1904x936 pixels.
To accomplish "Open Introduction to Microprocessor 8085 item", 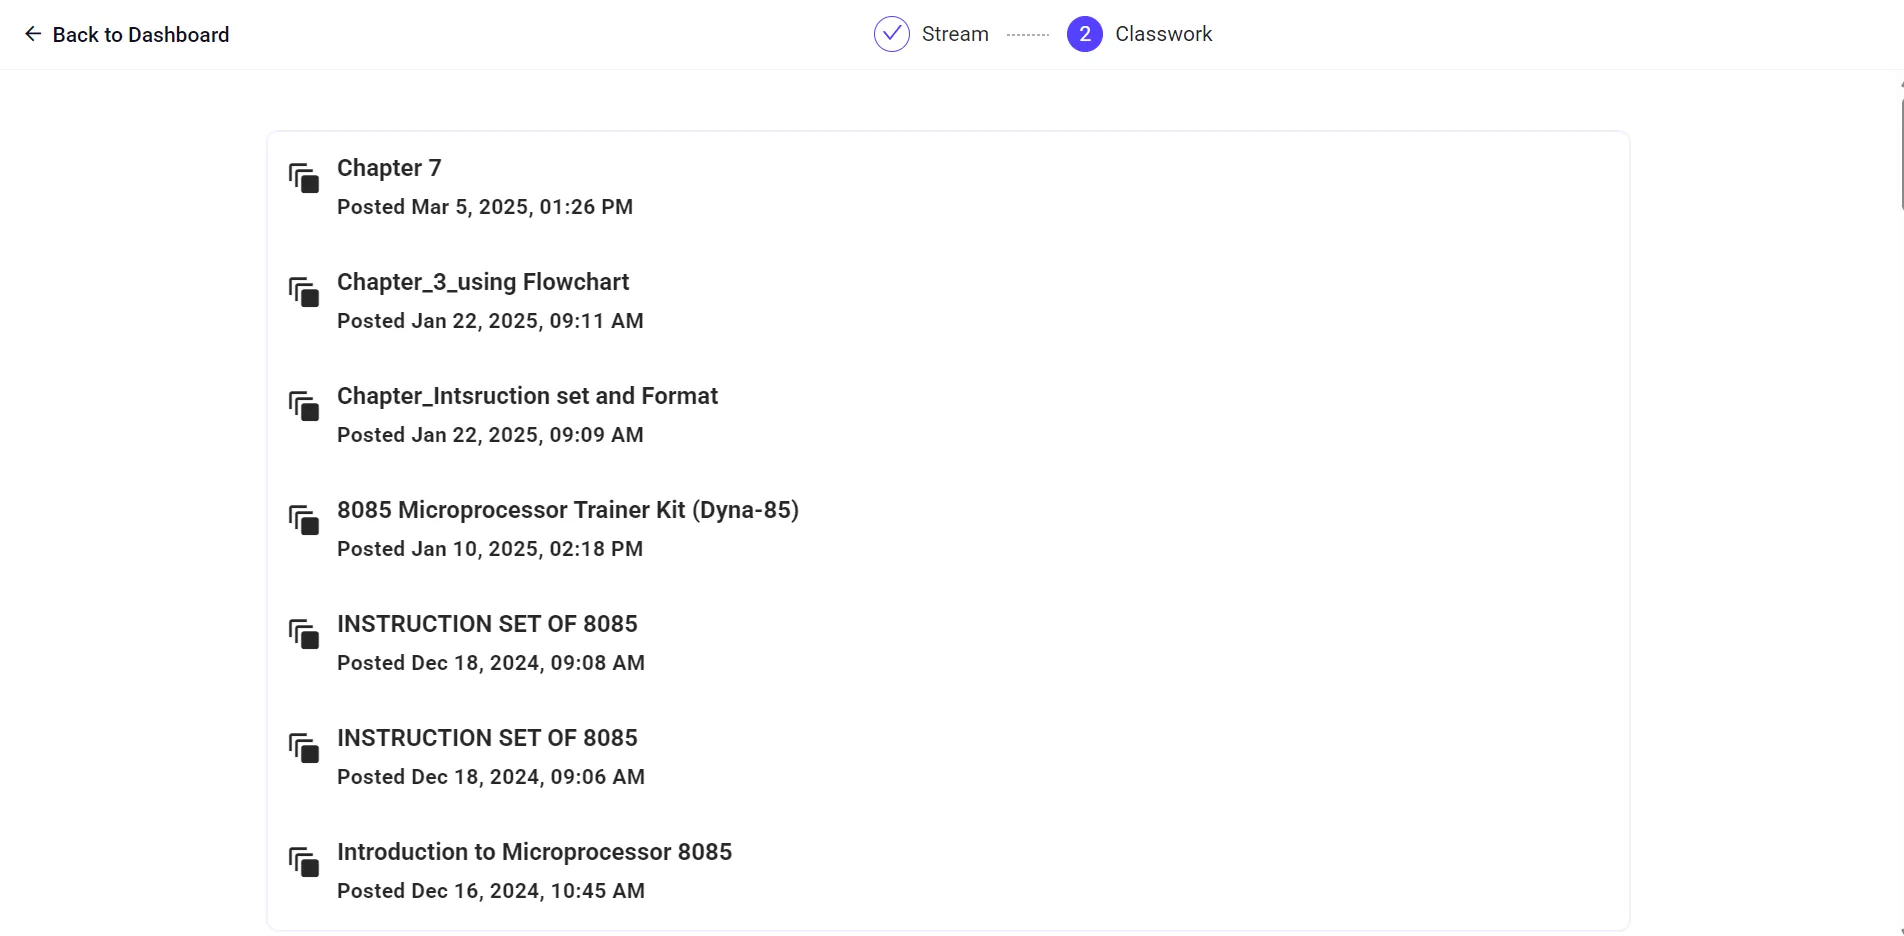I will [534, 852].
